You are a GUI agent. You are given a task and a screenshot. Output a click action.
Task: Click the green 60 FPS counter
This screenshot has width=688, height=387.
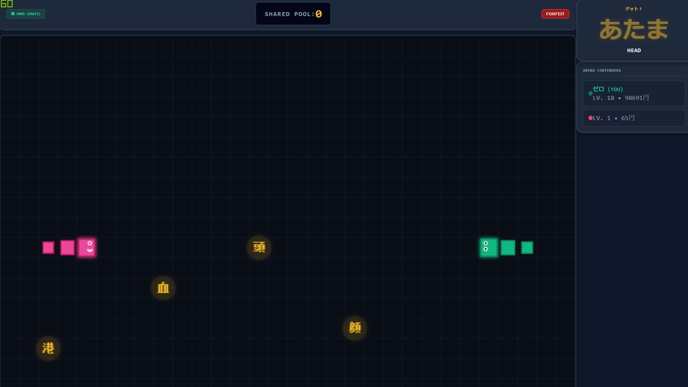pyautogui.click(x=7, y=4)
